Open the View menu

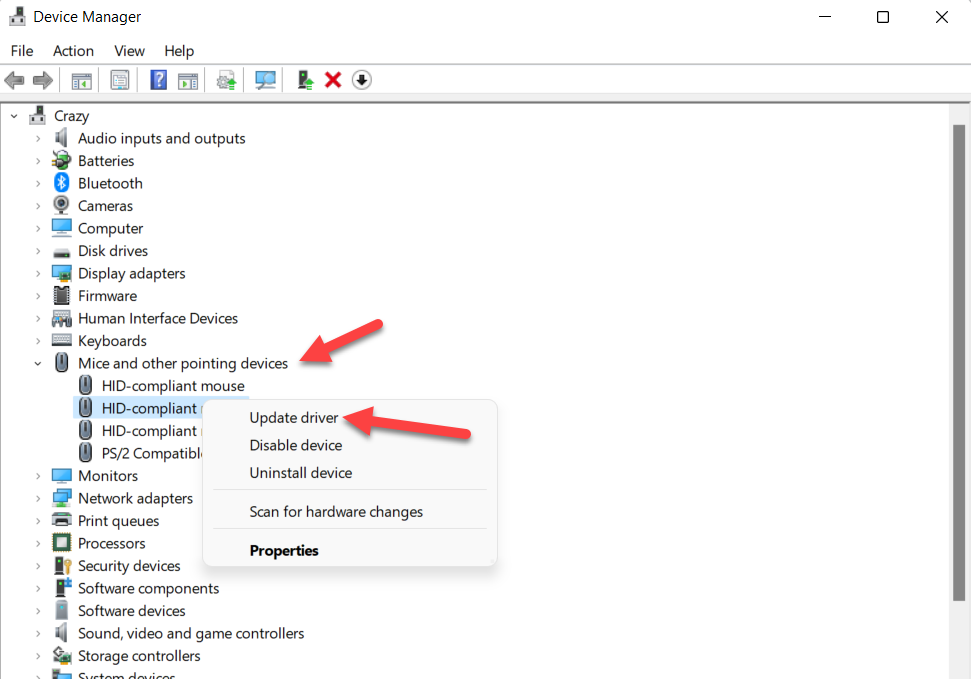point(129,51)
